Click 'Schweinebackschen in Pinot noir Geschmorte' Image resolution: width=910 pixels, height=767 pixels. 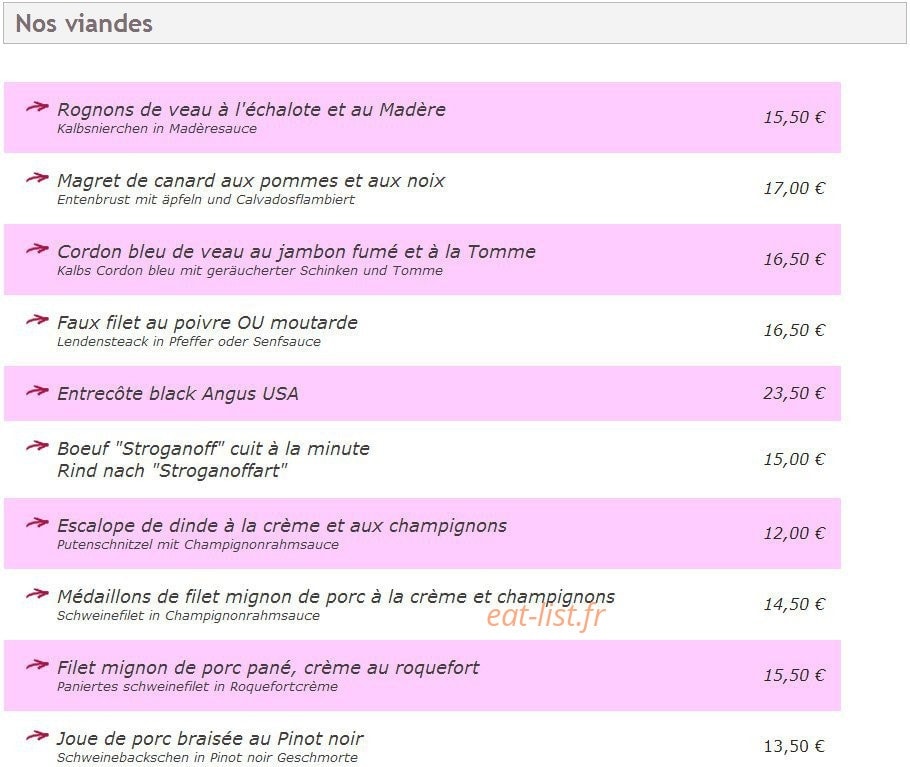pyautogui.click(x=207, y=758)
